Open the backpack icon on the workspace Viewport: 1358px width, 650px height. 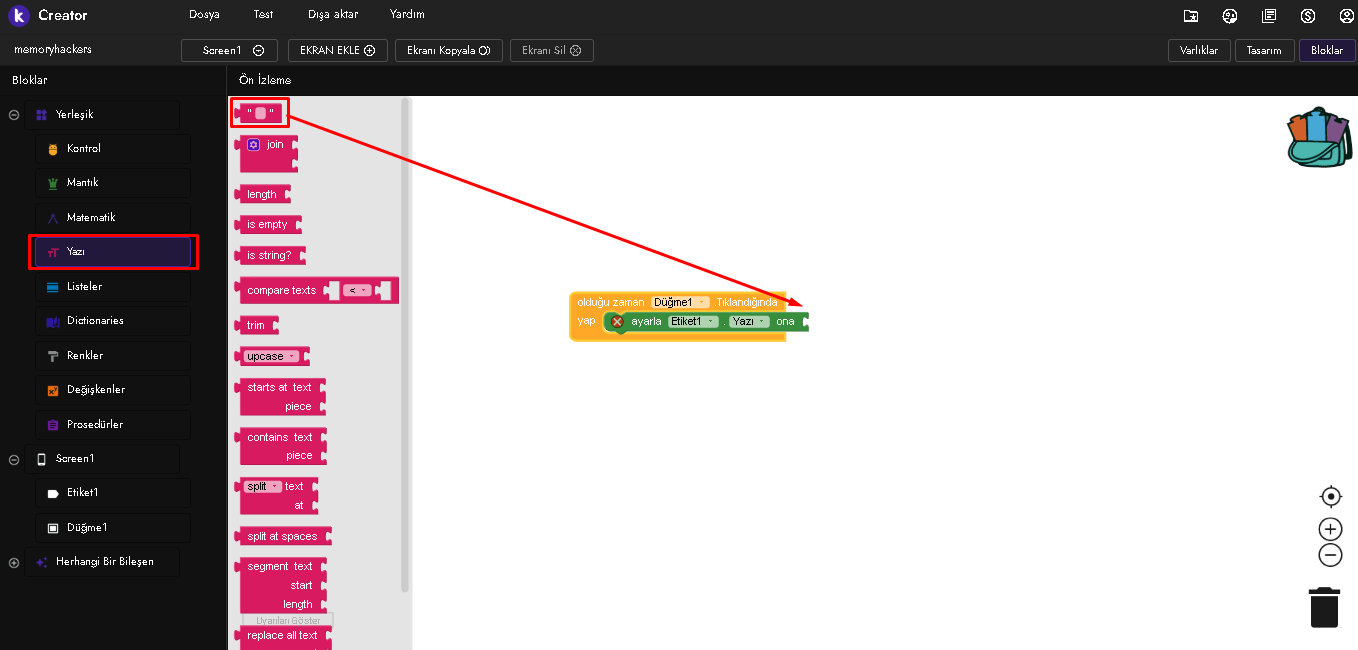tap(1319, 137)
